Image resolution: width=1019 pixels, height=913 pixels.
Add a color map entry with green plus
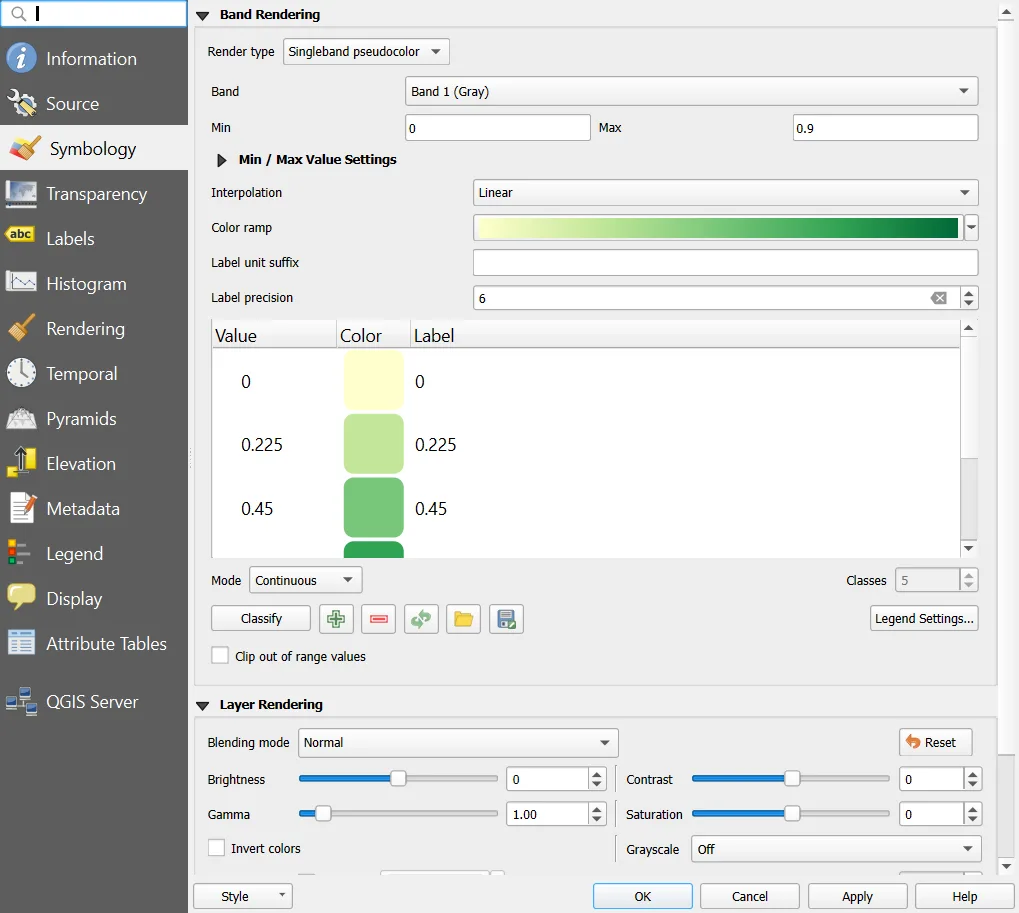coord(336,619)
